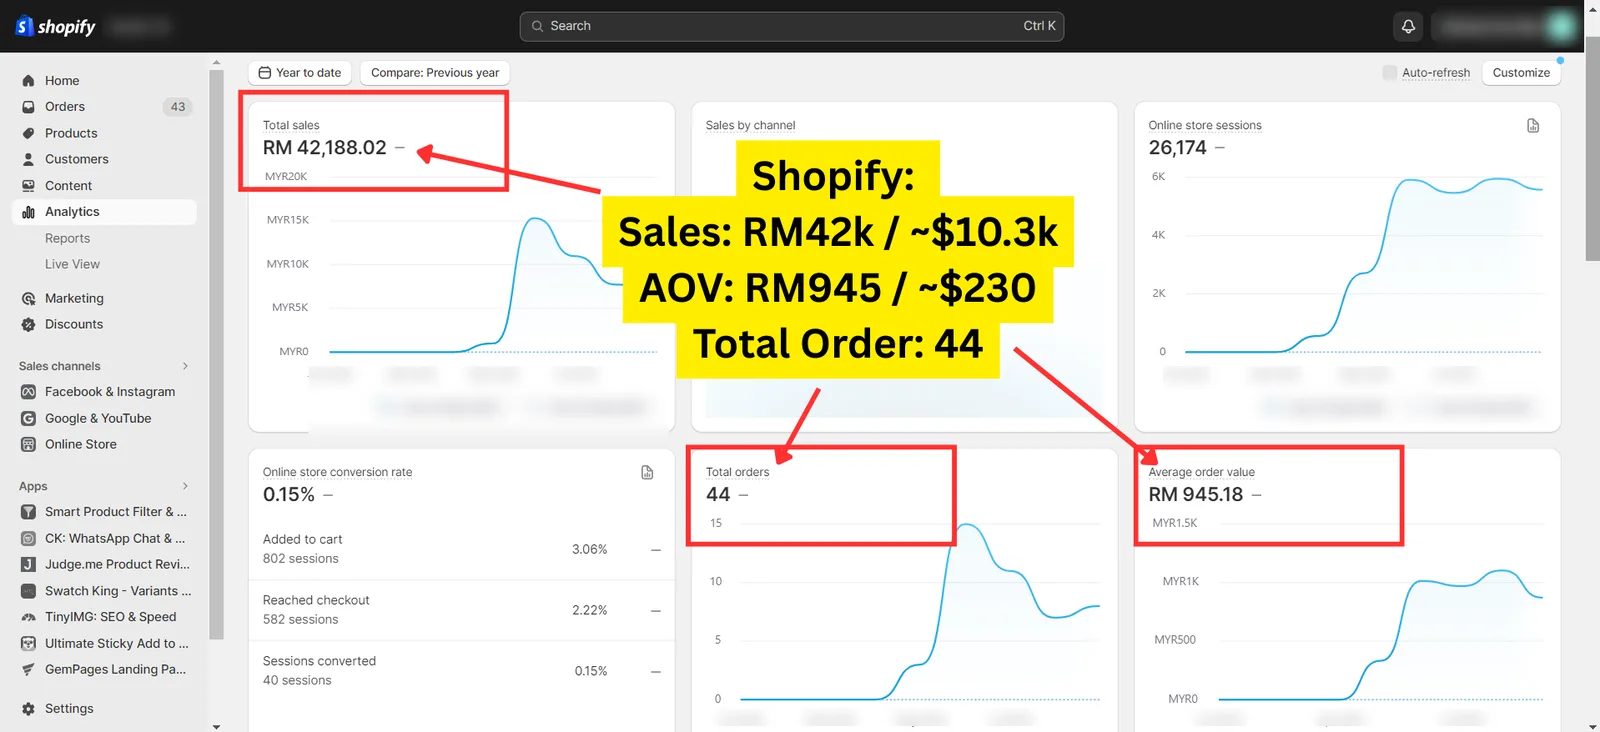Click the Home icon in sidebar
This screenshot has height=732, width=1600.
tap(28, 81)
